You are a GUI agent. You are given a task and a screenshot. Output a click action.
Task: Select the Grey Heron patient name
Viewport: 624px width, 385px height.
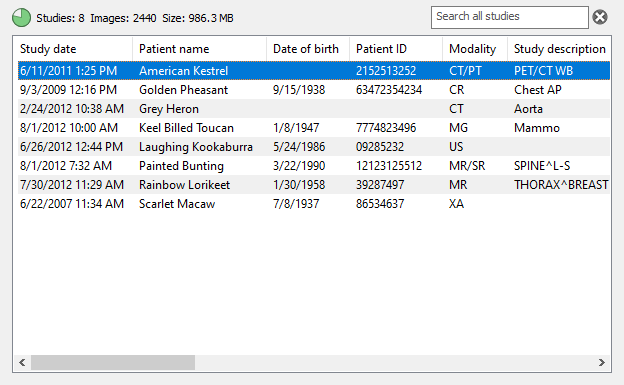(x=169, y=109)
